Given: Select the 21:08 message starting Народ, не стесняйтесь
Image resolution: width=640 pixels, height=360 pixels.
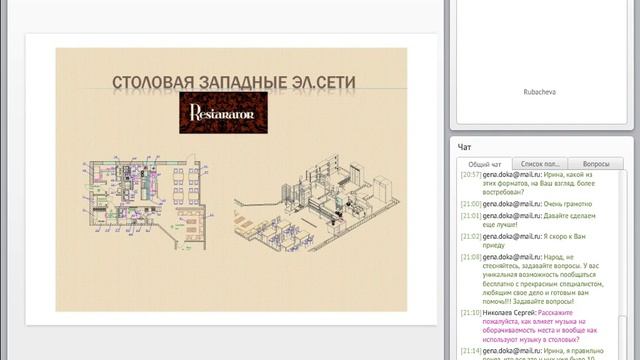Looking at the screenshot, I should (533, 279).
